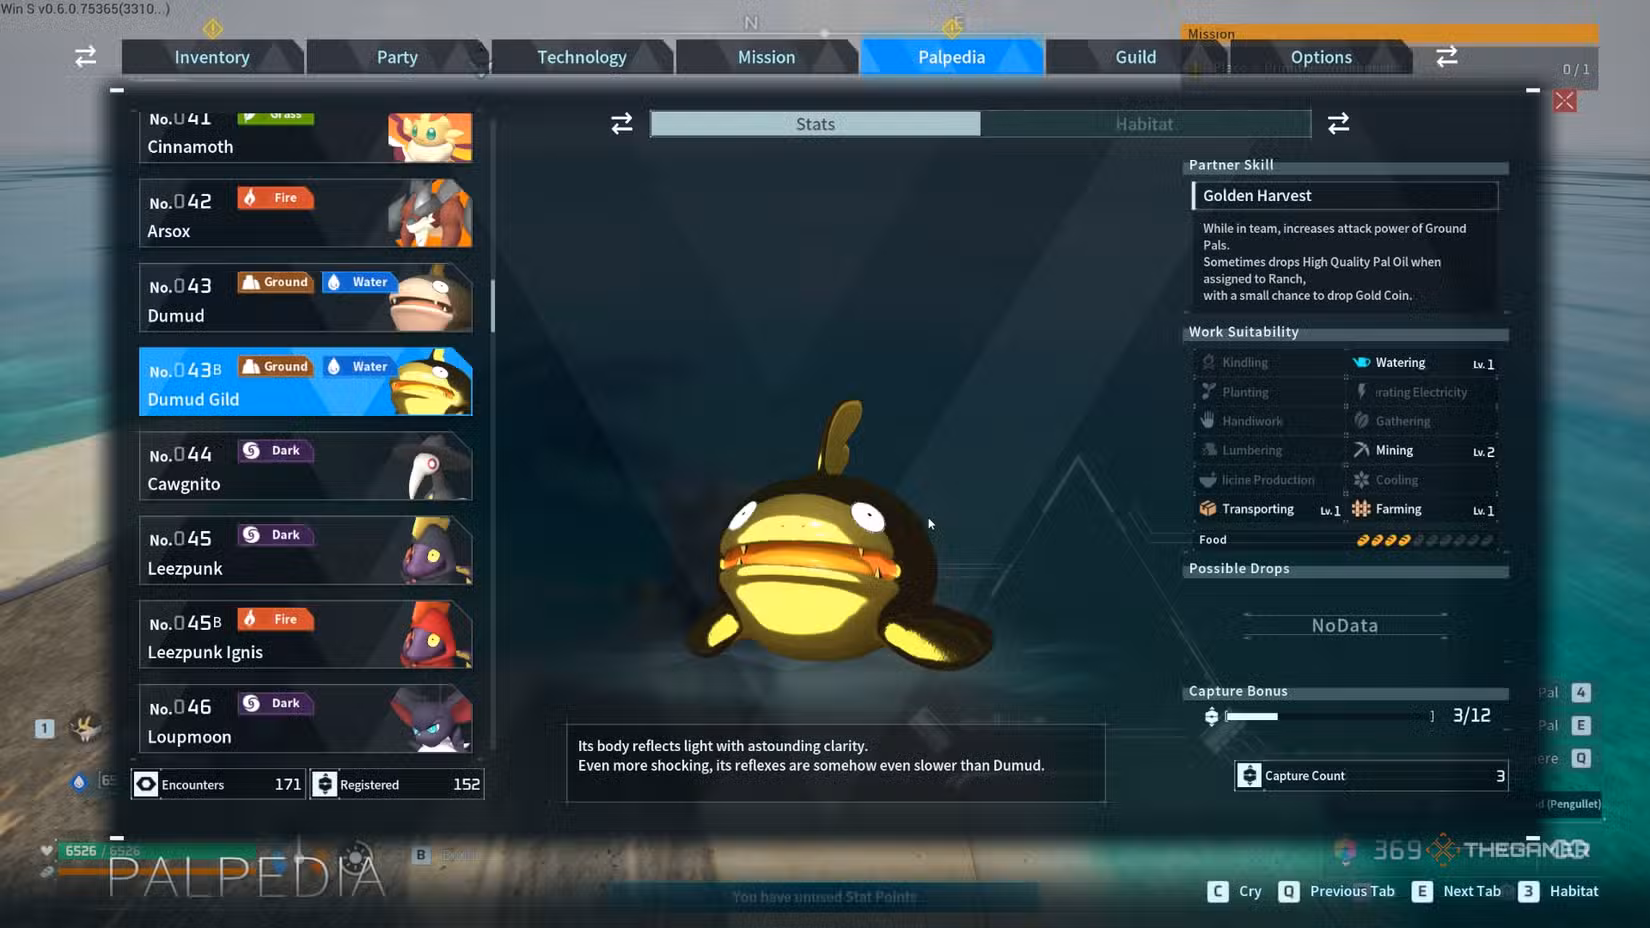Click the swap arrows right of Habitat
Viewport: 1650px width, 928px height.
point(1339,123)
